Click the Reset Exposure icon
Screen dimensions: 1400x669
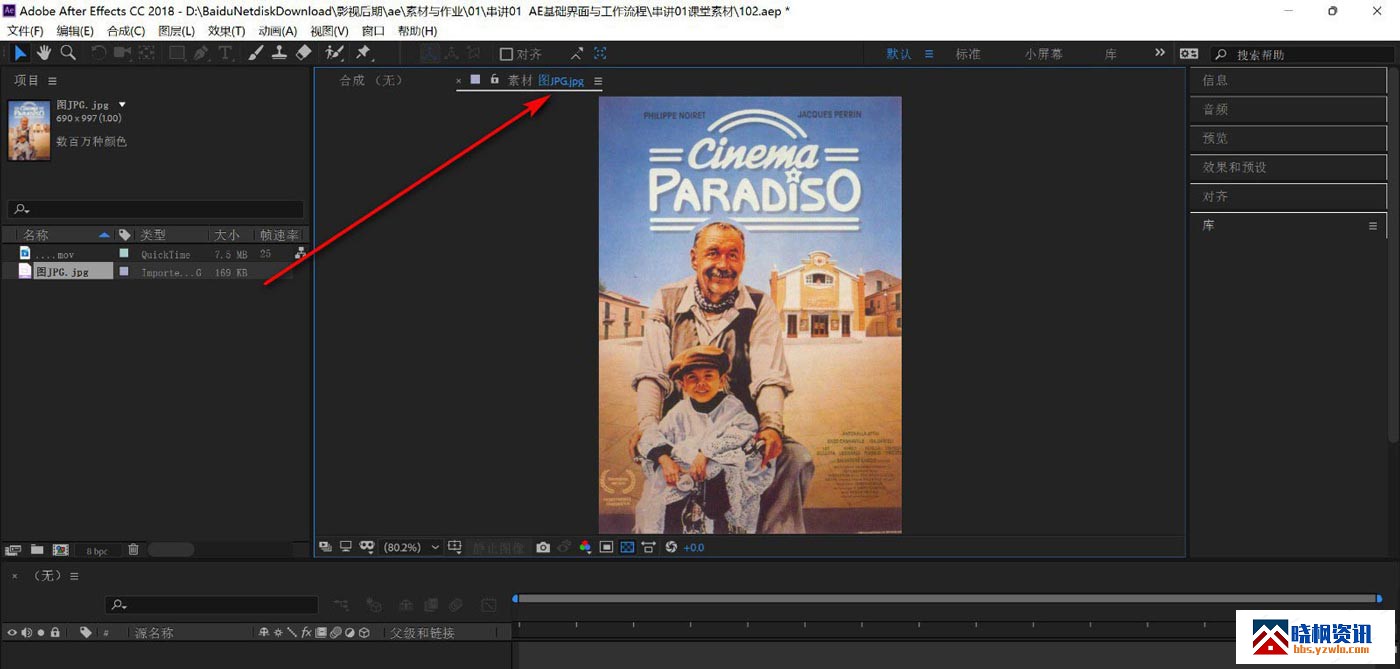[x=671, y=547]
